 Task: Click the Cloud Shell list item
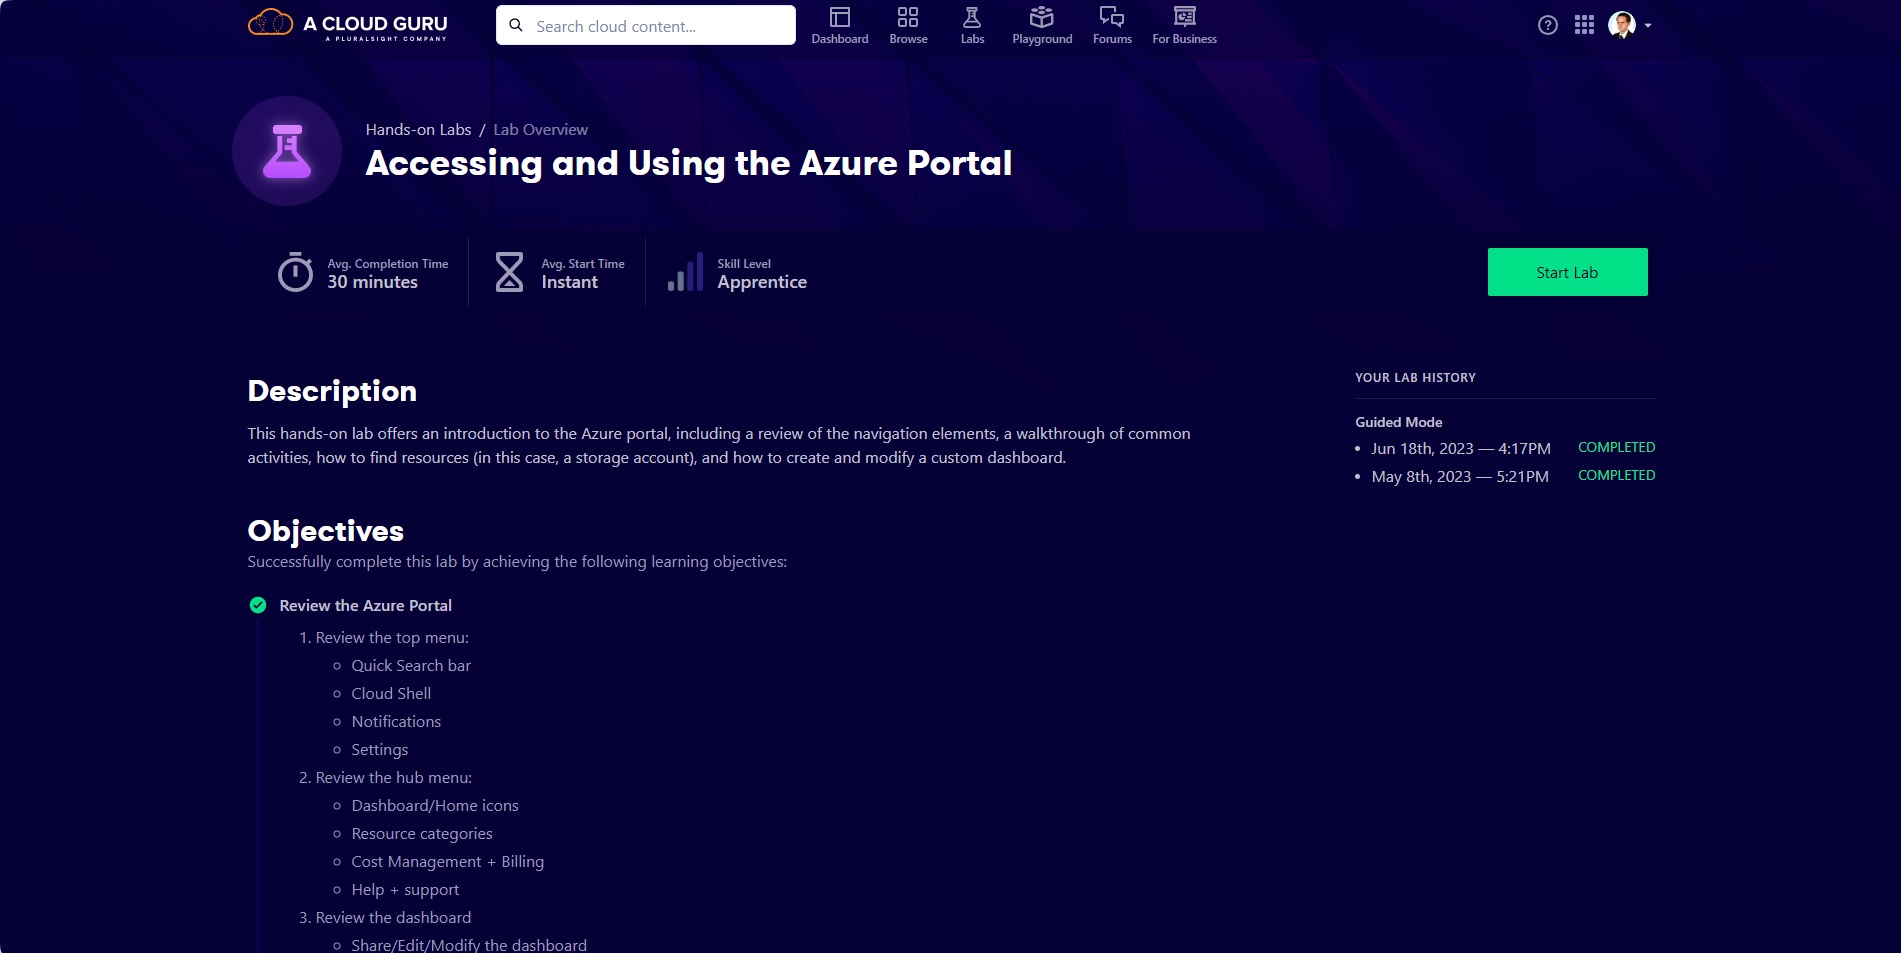tap(391, 693)
